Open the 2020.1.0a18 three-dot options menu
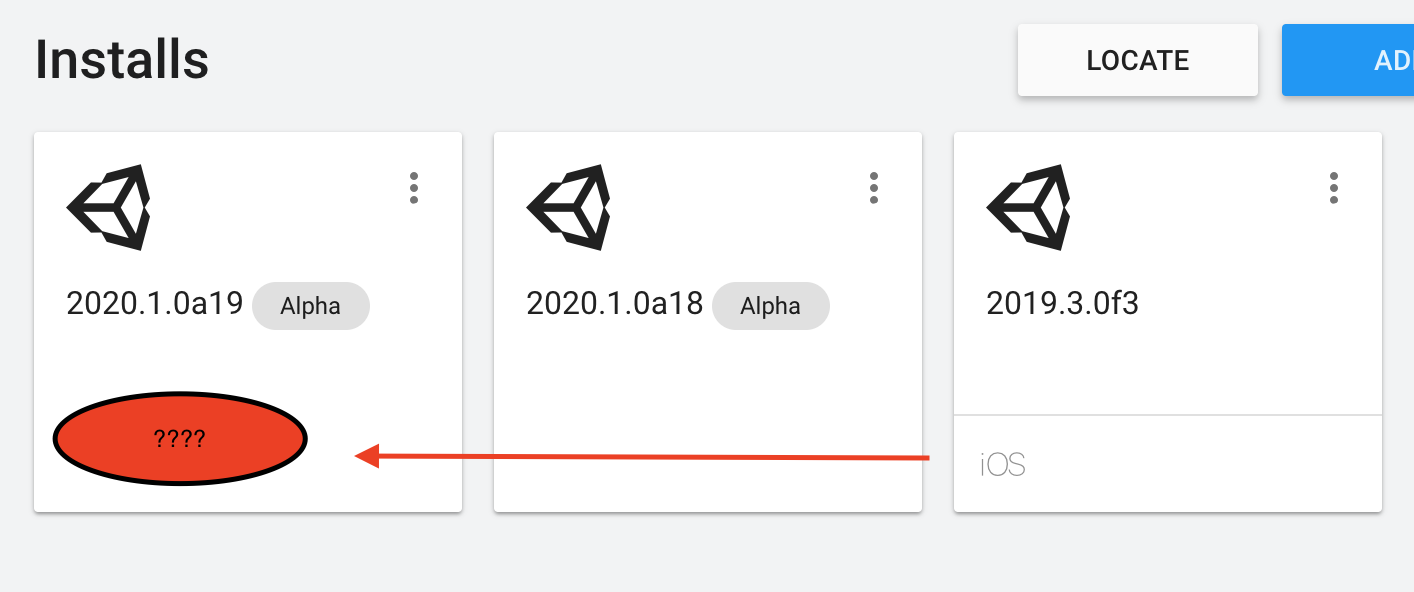The height and width of the screenshot is (592, 1414). (x=874, y=188)
